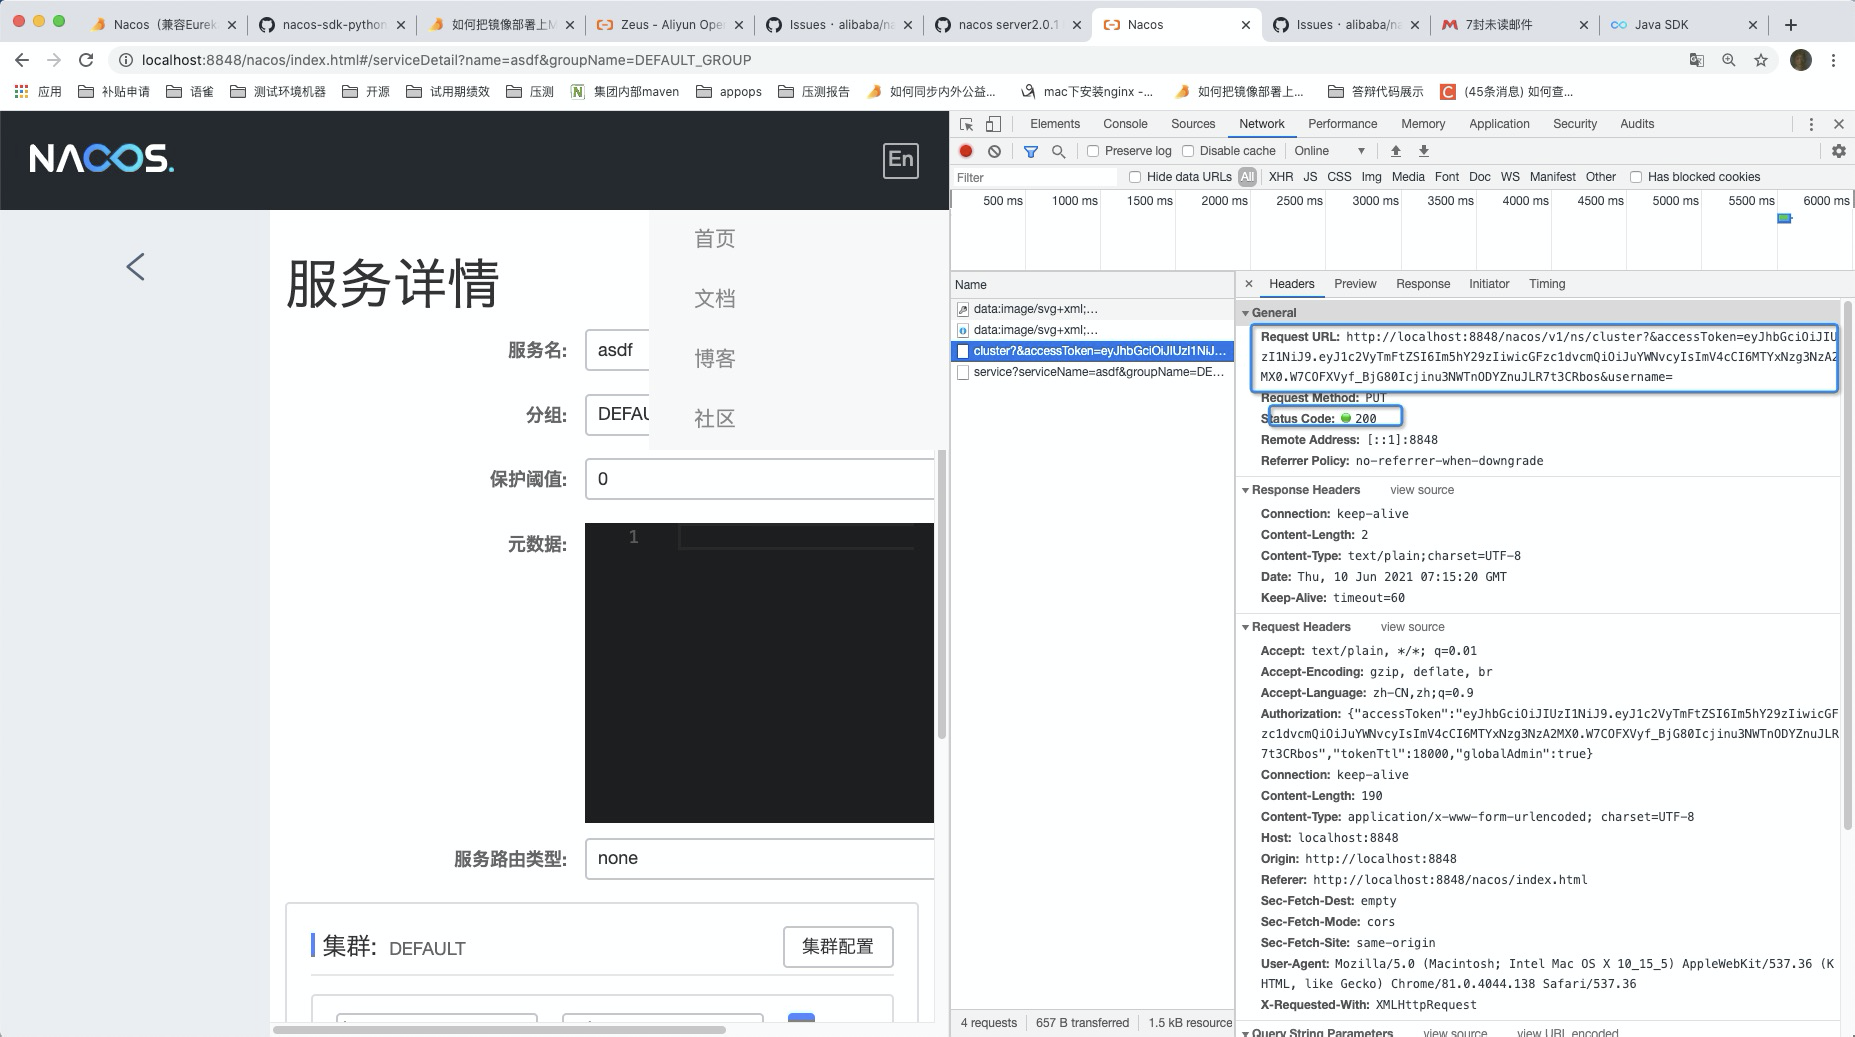This screenshot has width=1855, height=1037.
Task: Select the DevTools inspect element icon
Action: tap(966, 124)
